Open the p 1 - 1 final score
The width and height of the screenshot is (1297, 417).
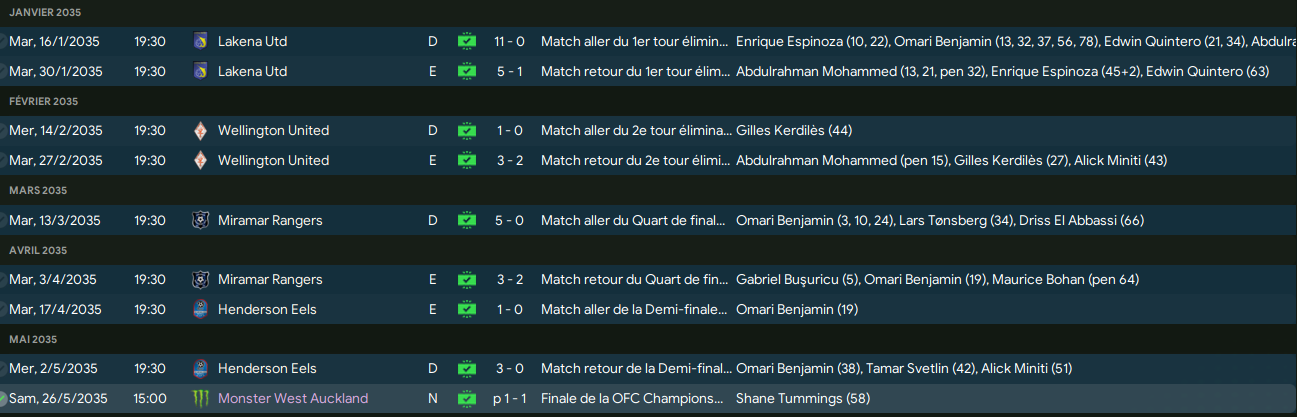tap(508, 398)
